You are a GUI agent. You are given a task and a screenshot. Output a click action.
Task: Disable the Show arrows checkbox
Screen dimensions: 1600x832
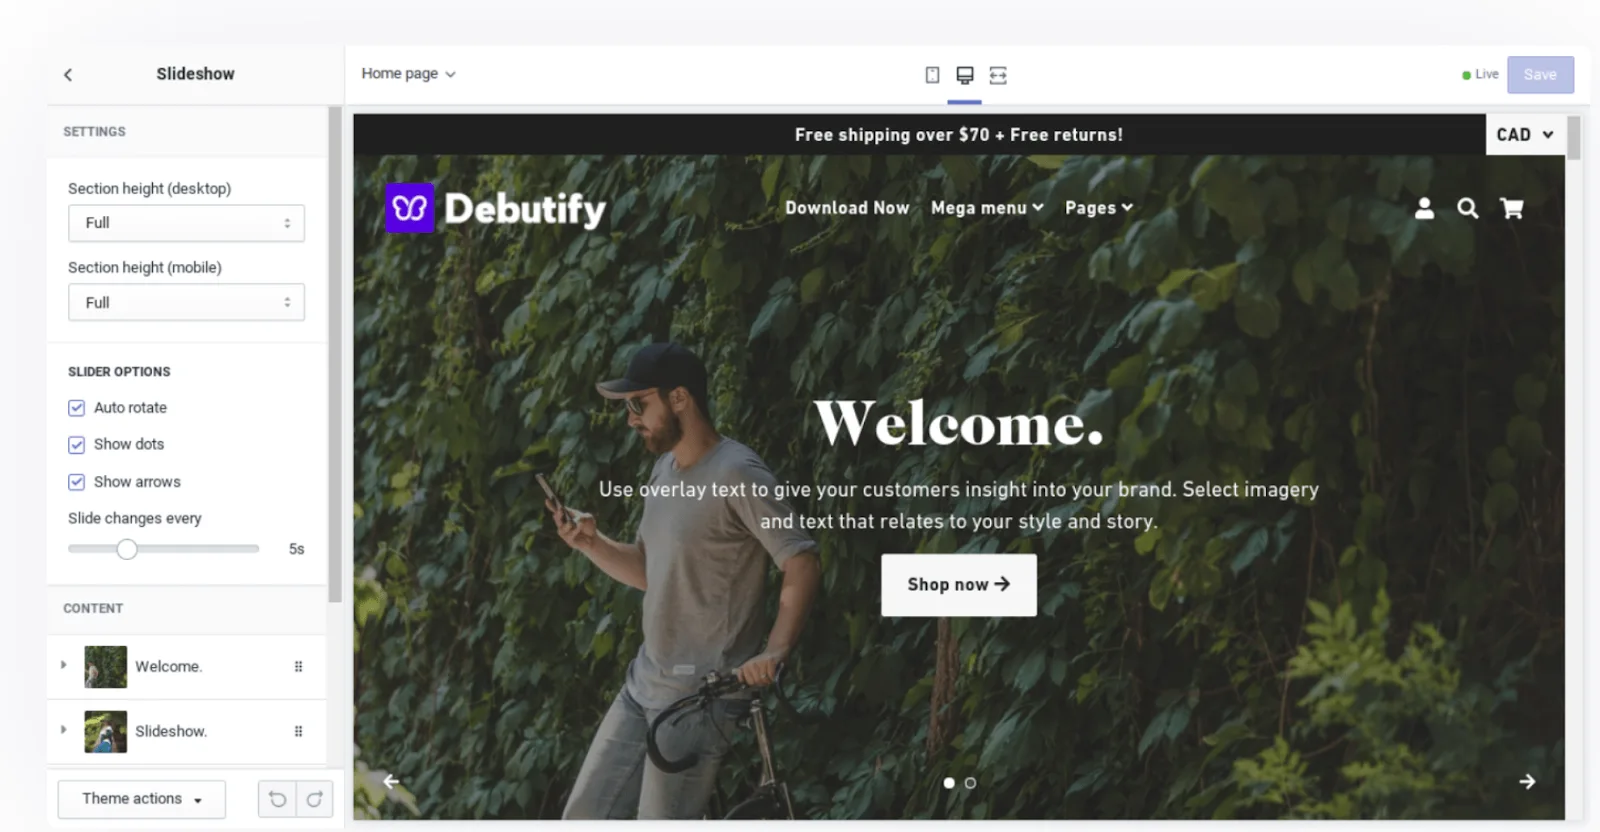pos(76,482)
